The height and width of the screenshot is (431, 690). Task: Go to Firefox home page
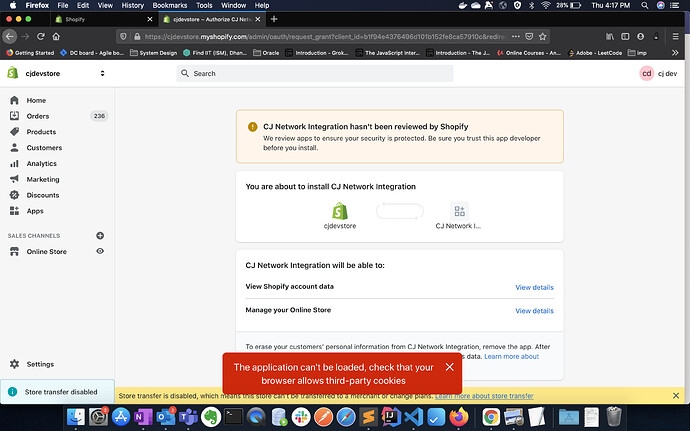(x=56, y=37)
